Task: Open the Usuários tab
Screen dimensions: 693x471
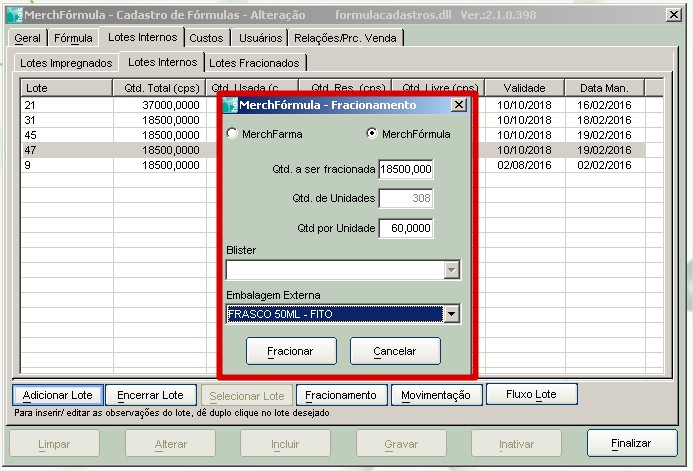Action: [260, 38]
